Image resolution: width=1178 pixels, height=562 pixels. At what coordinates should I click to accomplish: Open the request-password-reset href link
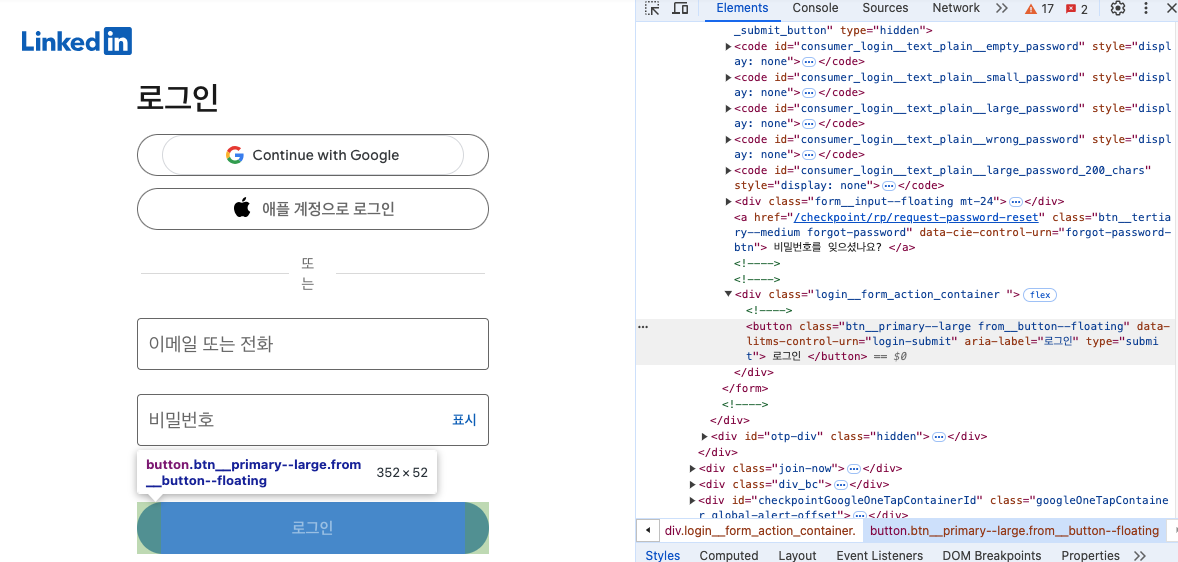(916, 217)
